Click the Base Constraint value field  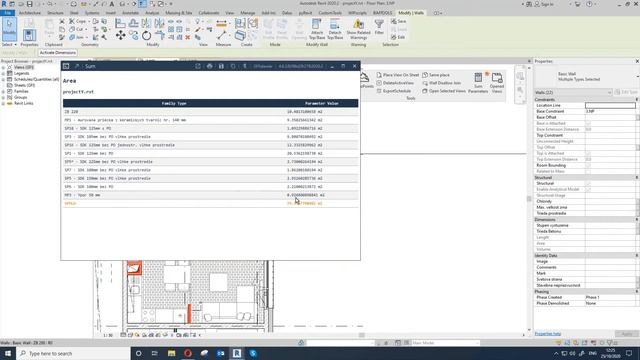tap(610, 111)
